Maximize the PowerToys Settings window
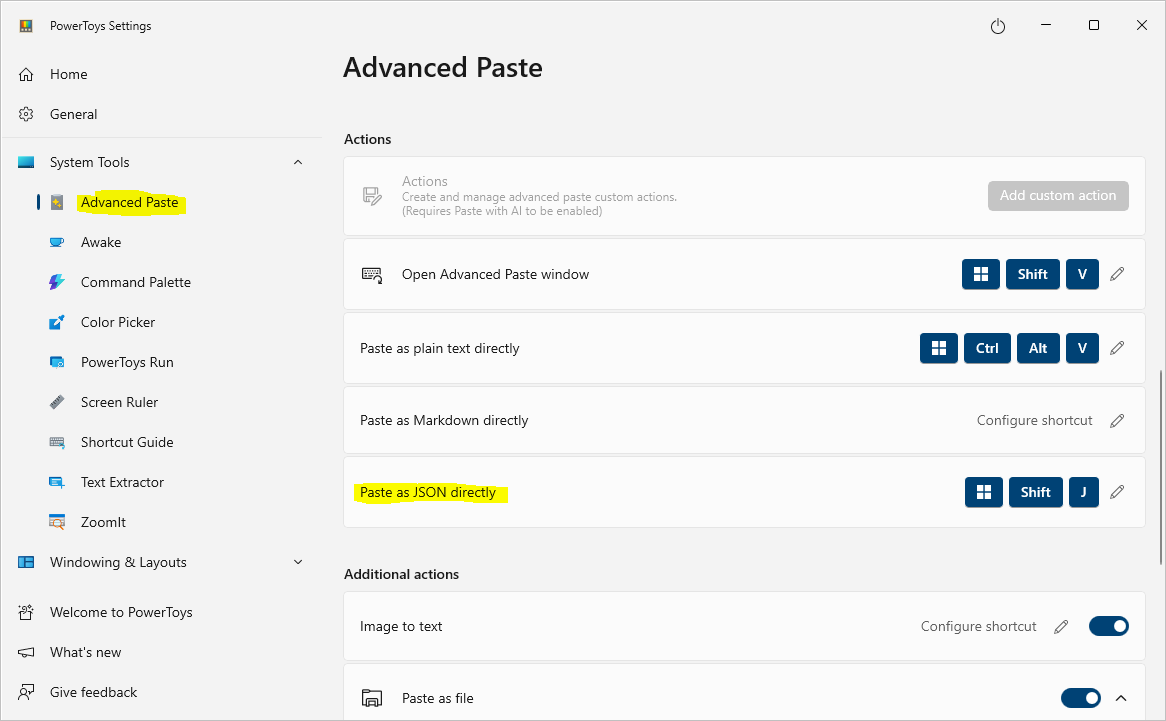This screenshot has width=1166, height=721. (x=1094, y=25)
